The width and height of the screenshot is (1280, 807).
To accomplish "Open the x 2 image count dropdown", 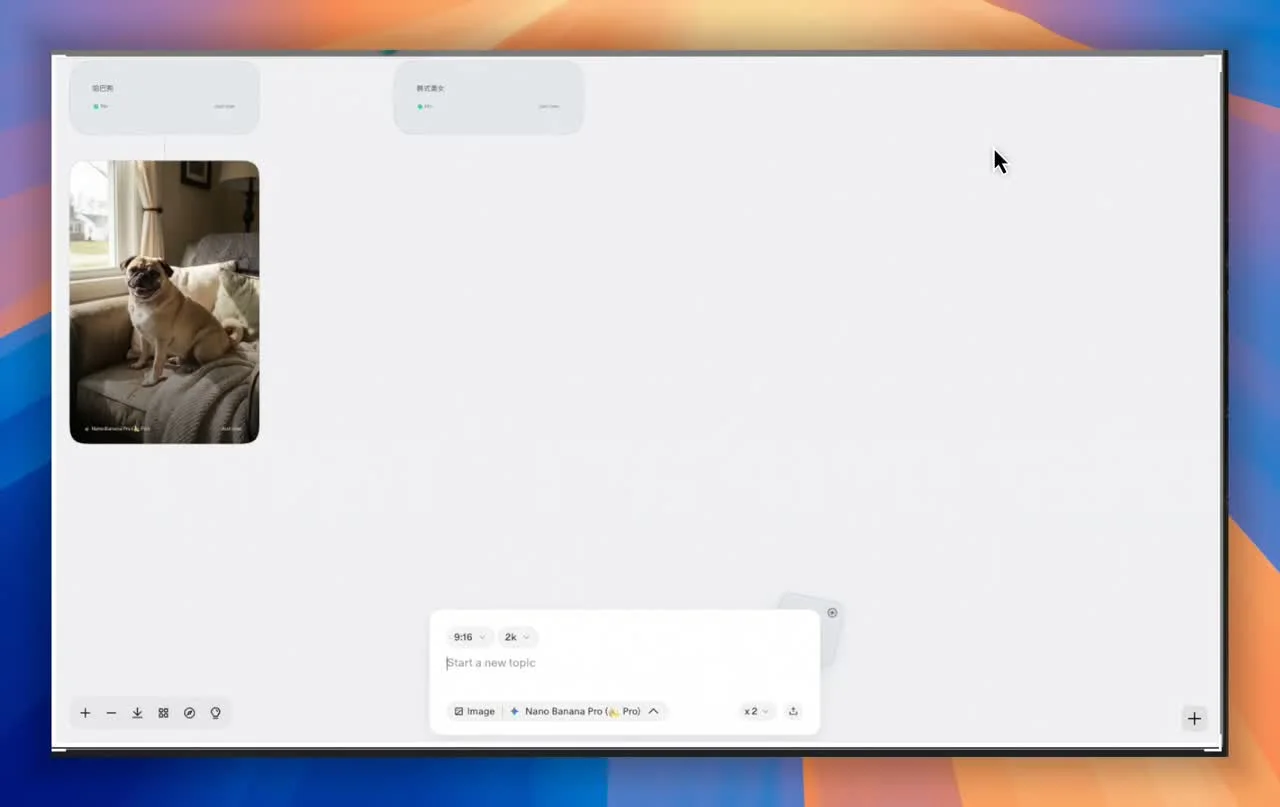I will pos(756,711).
